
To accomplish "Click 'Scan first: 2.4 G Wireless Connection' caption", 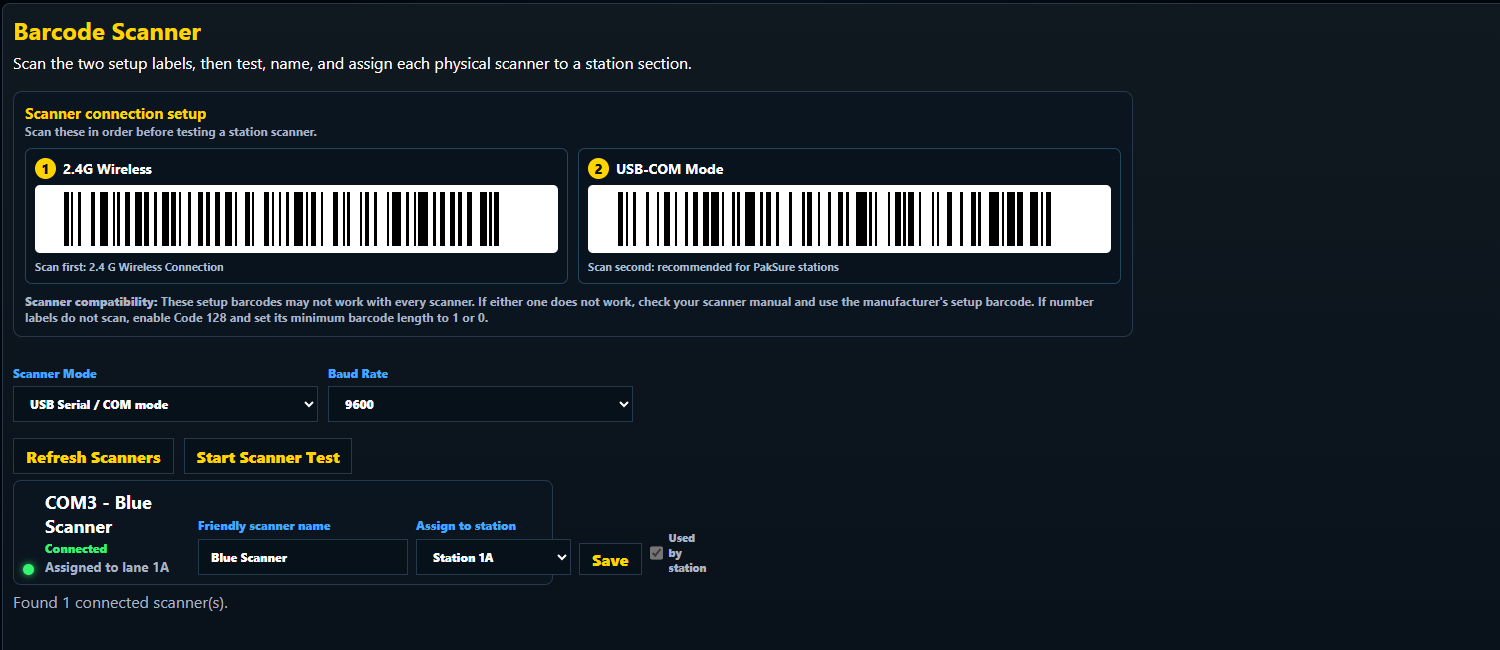I will click(x=129, y=267).
